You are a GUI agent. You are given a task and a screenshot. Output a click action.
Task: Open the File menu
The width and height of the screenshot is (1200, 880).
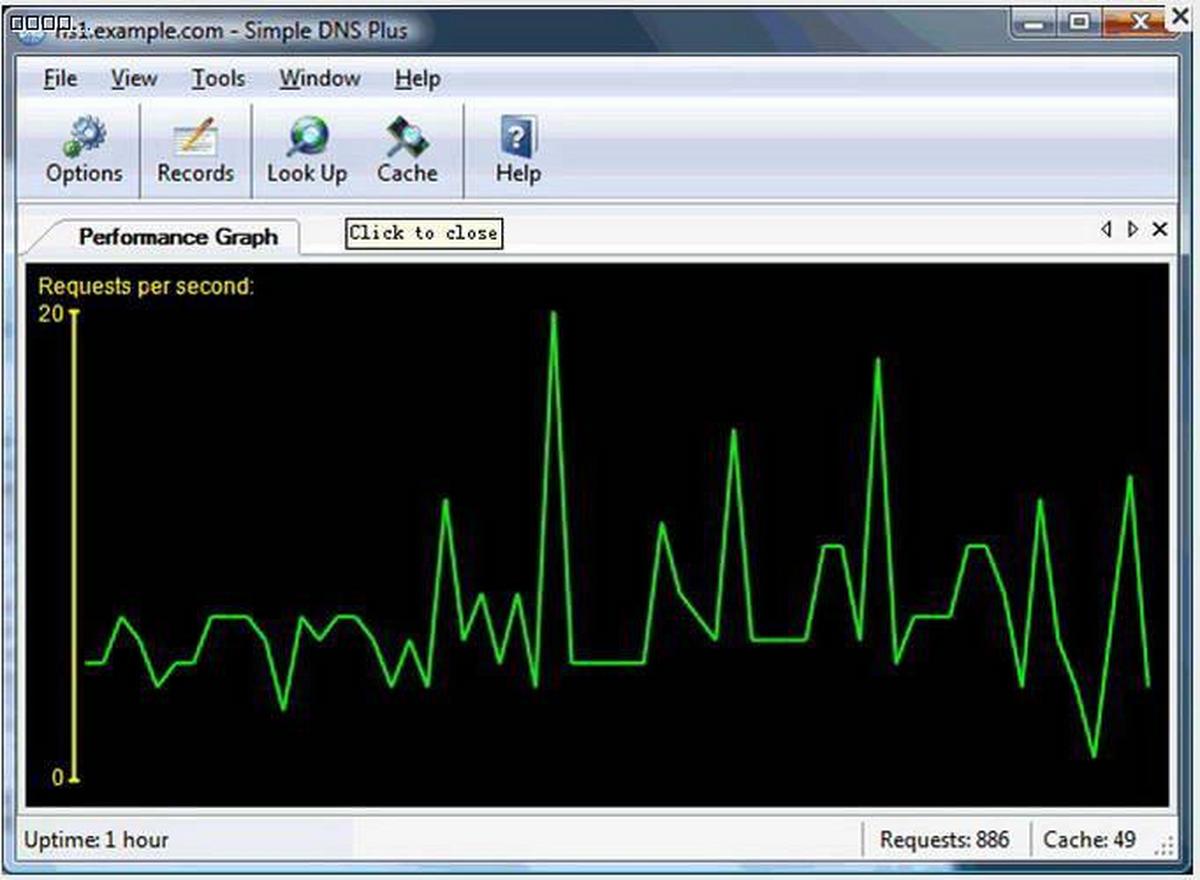(60, 78)
